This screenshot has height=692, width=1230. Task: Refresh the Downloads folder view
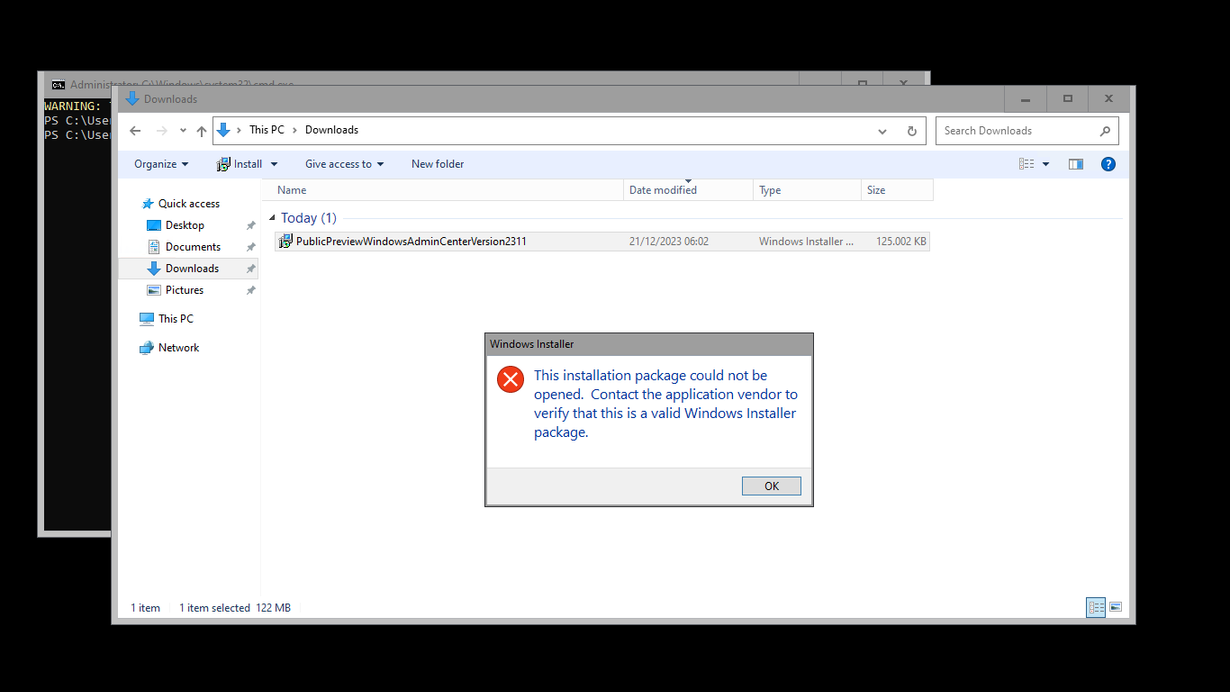pos(911,131)
